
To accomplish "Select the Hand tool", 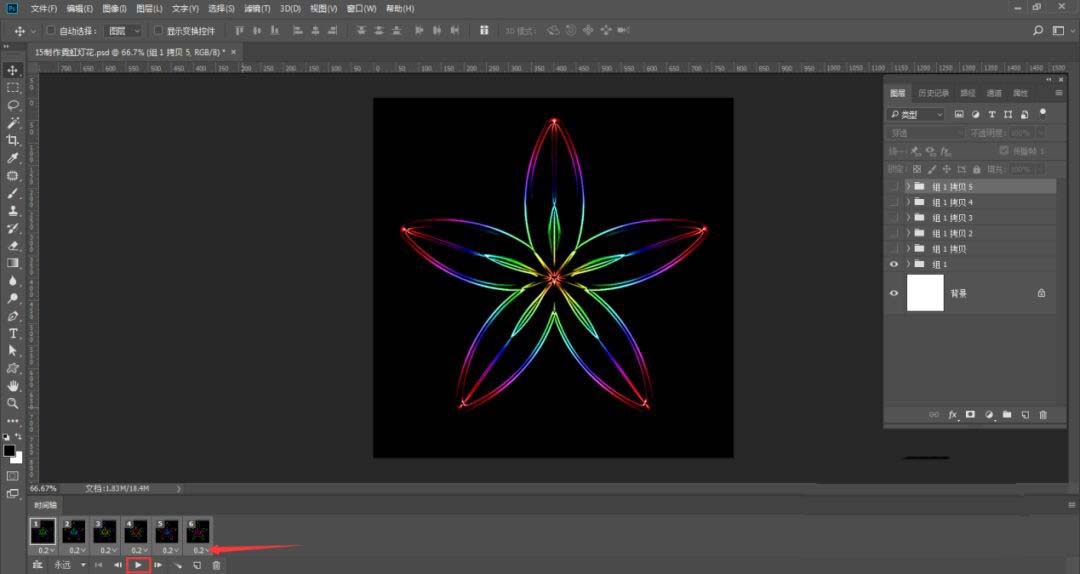I will pyautogui.click(x=12, y=386).
